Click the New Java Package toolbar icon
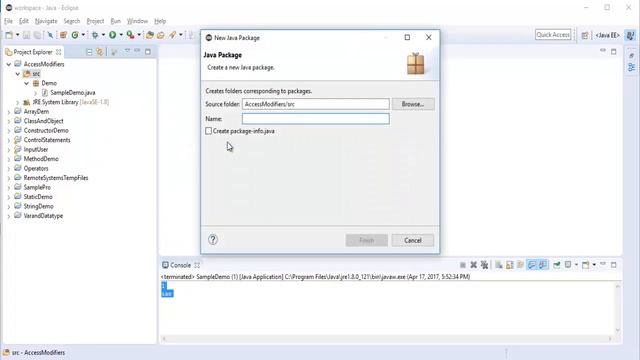The image size is (640, 360). tap(63, 35)
